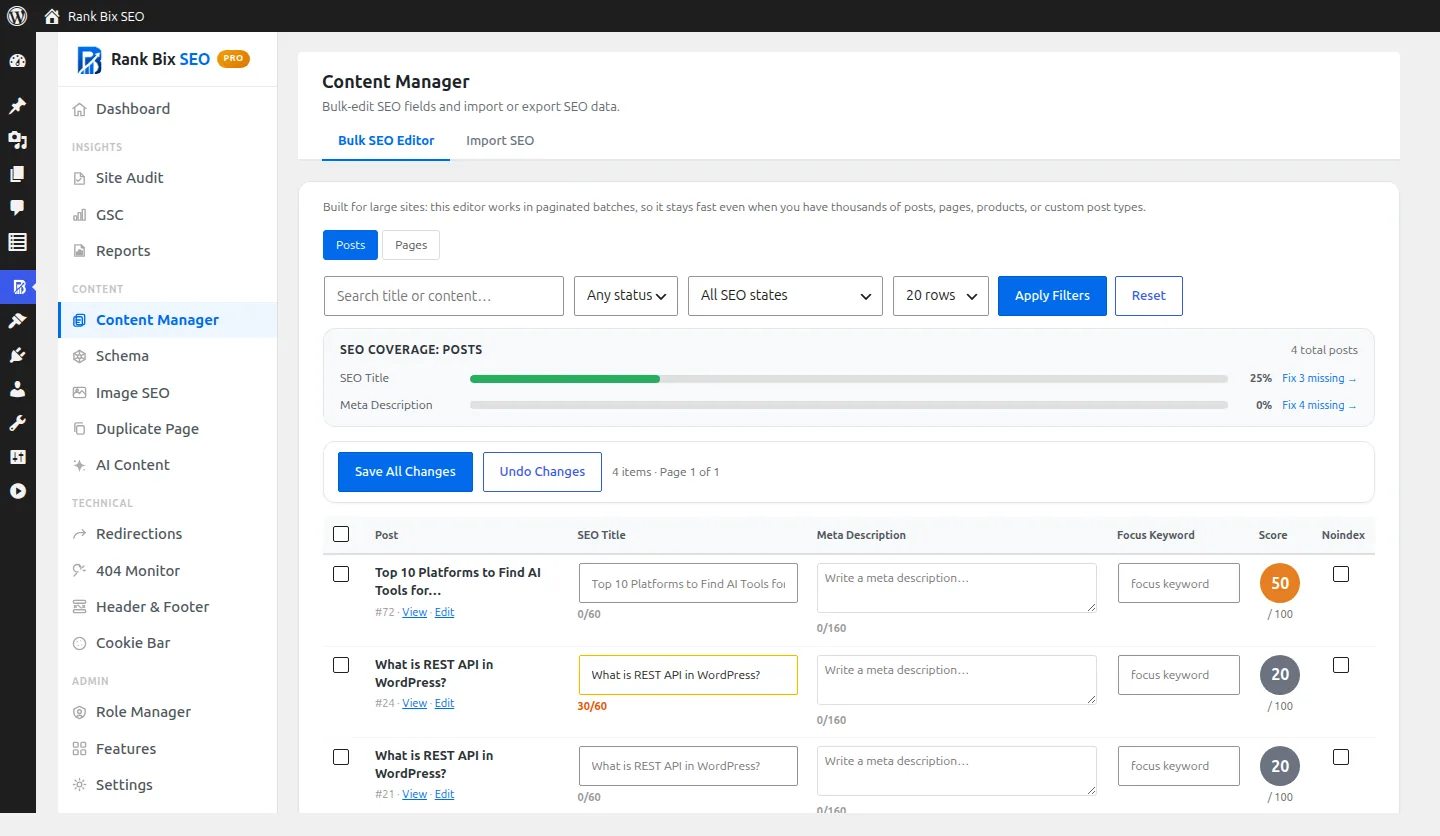The image size is (1440, 836).
Task: Click the Schema icon in the sidebar
Action: [x=80, y=356]
